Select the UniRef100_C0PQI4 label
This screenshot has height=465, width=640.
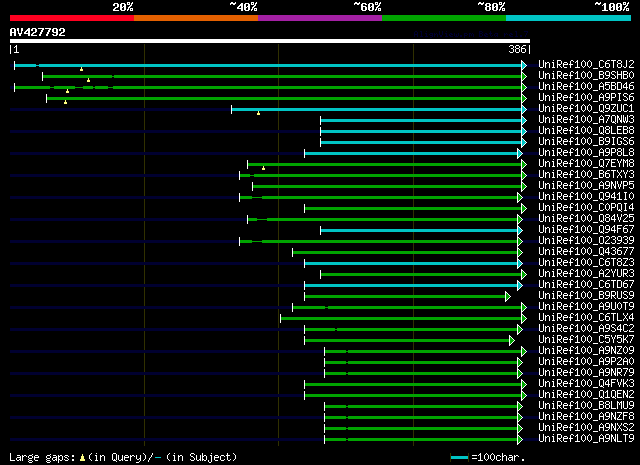click(x=586, y=208)
